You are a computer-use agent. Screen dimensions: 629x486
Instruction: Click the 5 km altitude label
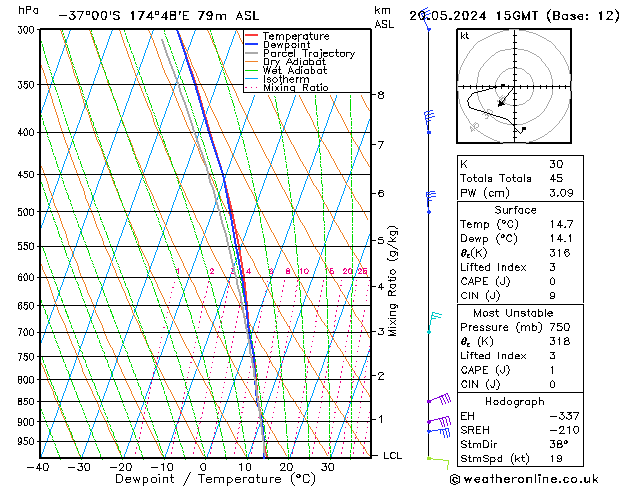coord(381,240)
